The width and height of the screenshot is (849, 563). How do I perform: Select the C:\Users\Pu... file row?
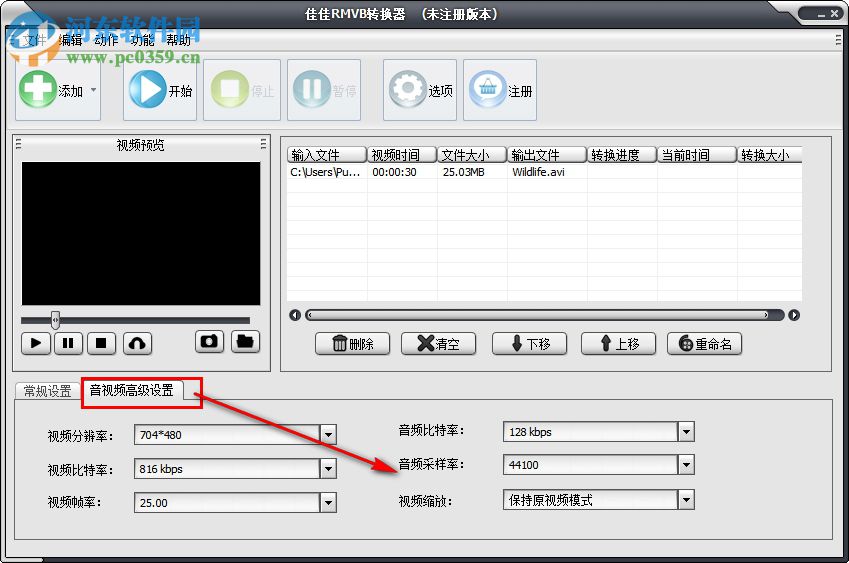pos(544,172)
